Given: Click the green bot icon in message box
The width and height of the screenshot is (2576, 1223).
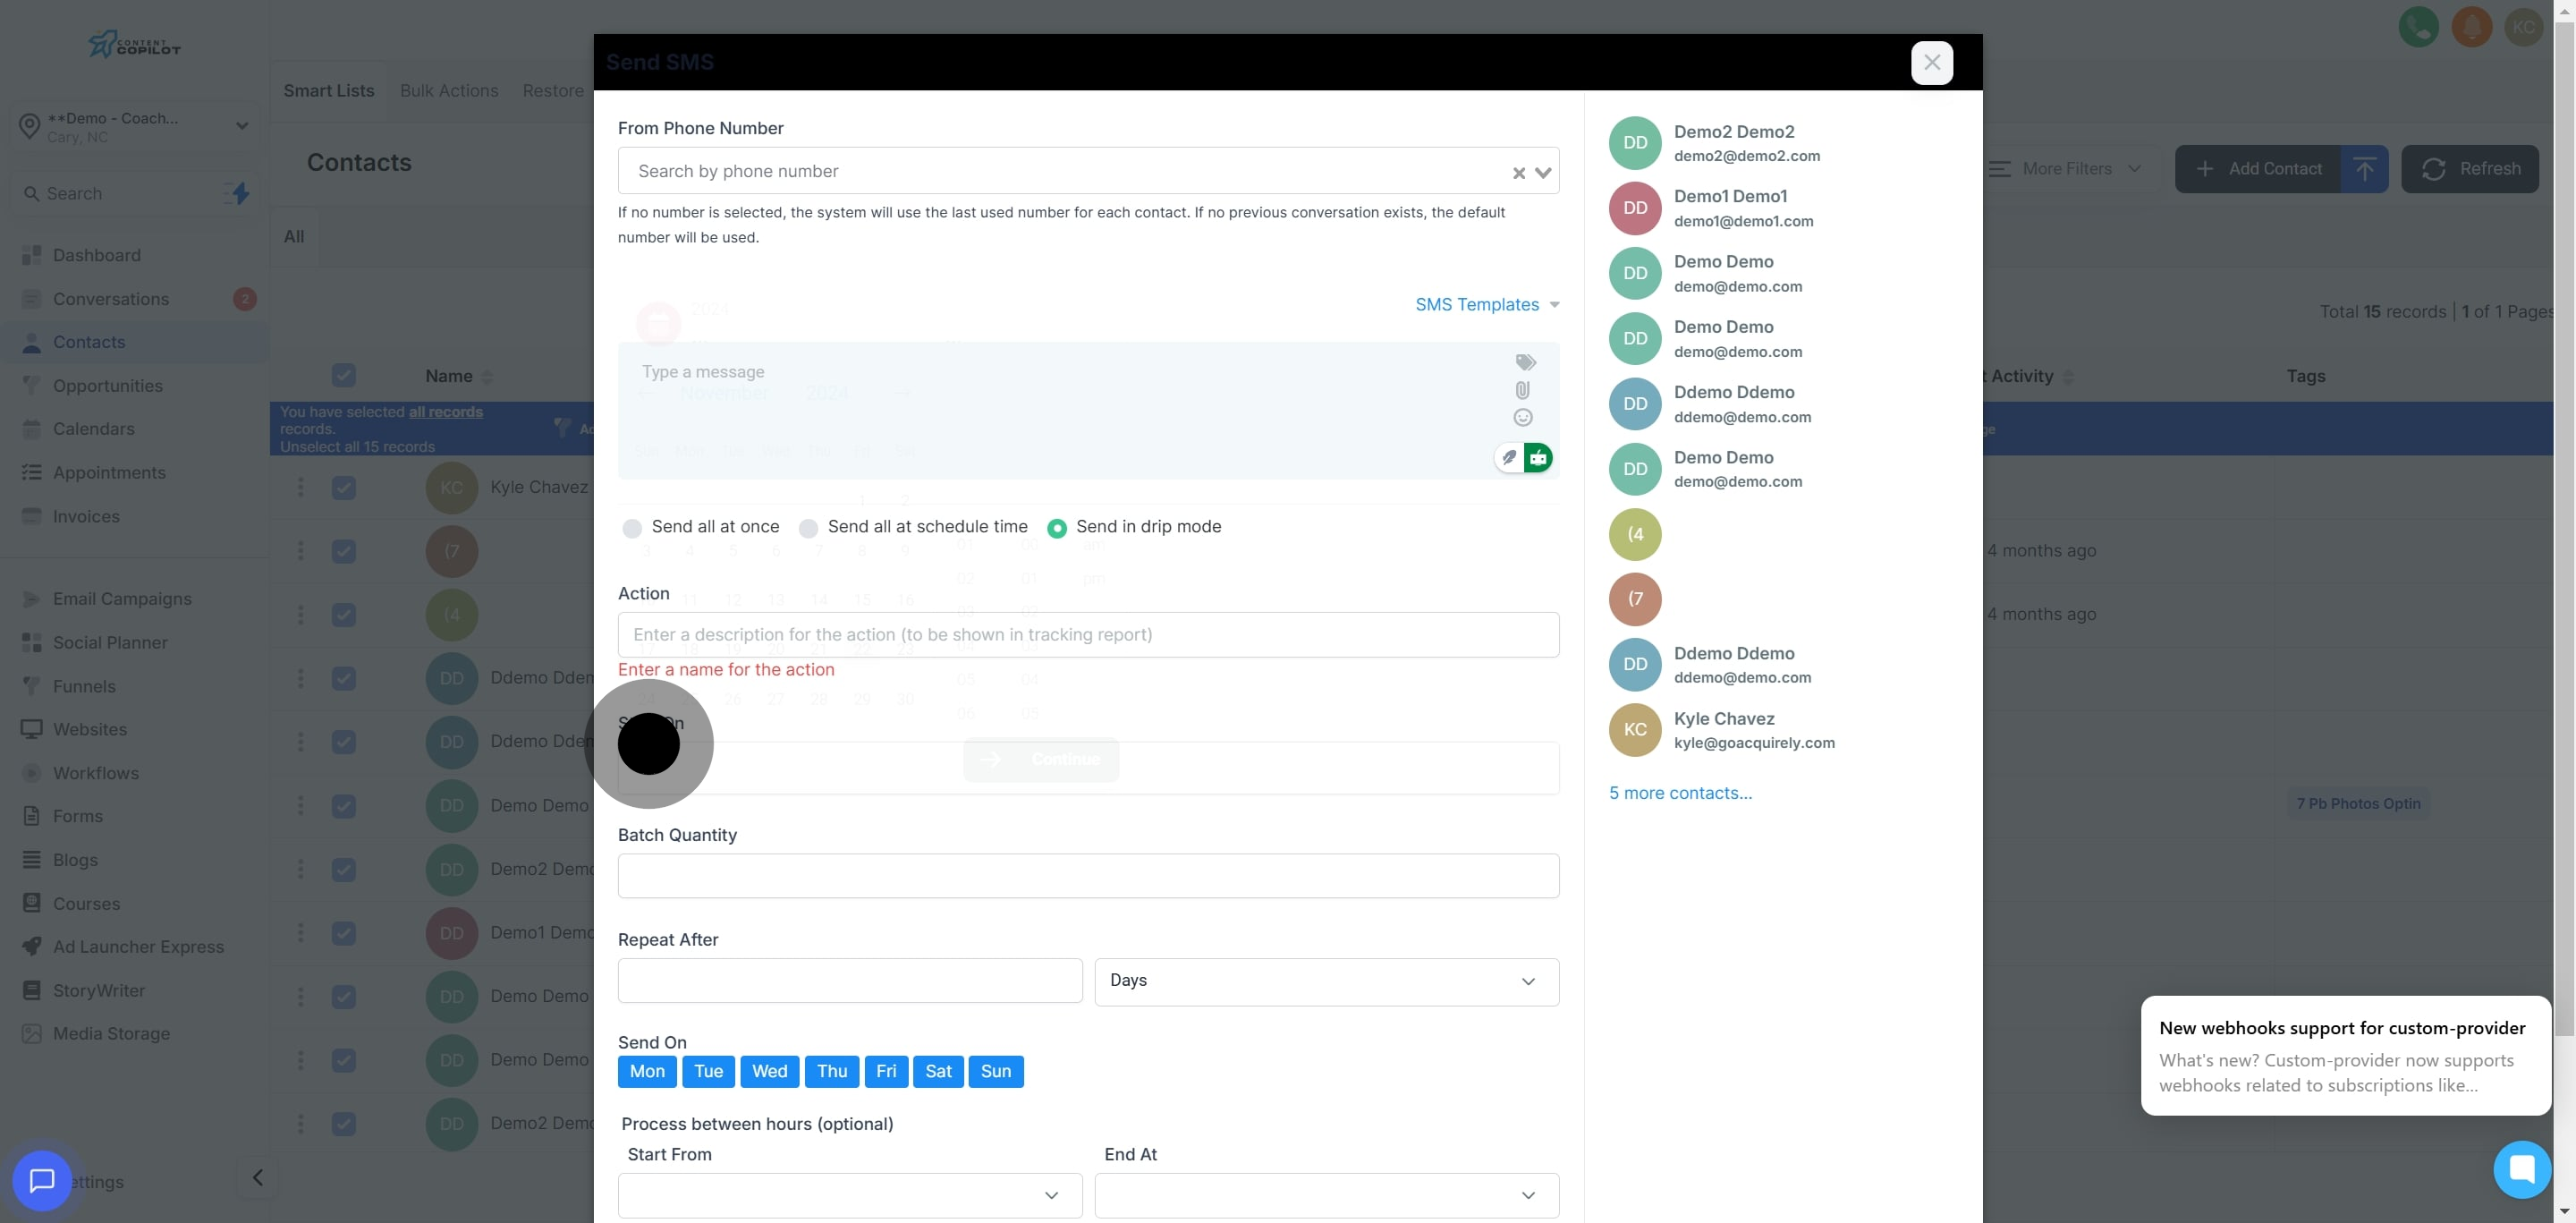Looking at the screenshot, I should (1538, 458).
